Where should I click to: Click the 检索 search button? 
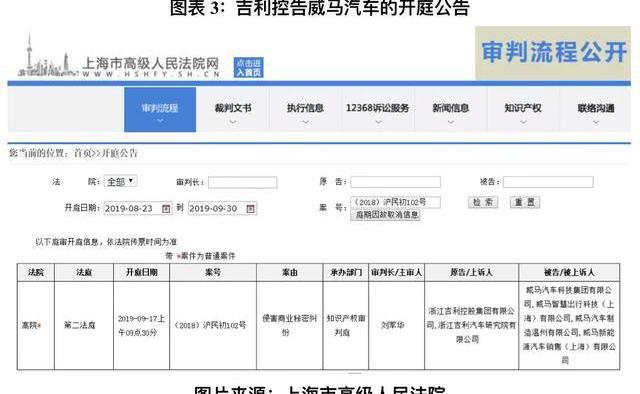[x=483, y=202]
